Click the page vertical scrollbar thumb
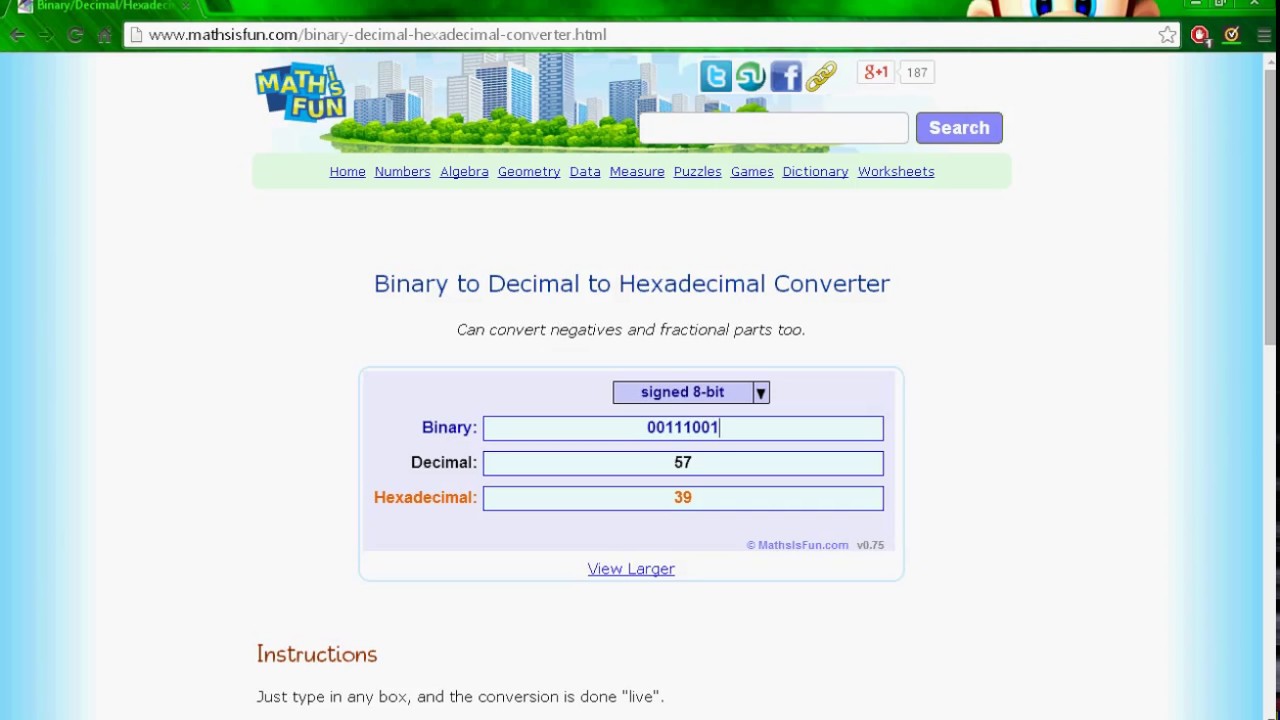Screen dimensions: 1280x720 (1270, 205)
